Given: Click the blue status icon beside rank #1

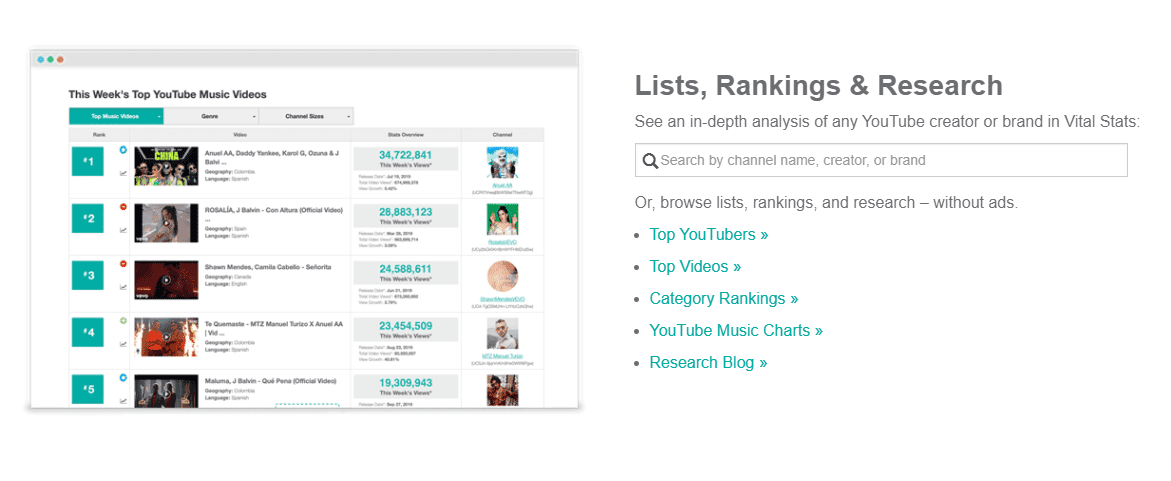Looking at the screenshot, I should pos(123,150).
